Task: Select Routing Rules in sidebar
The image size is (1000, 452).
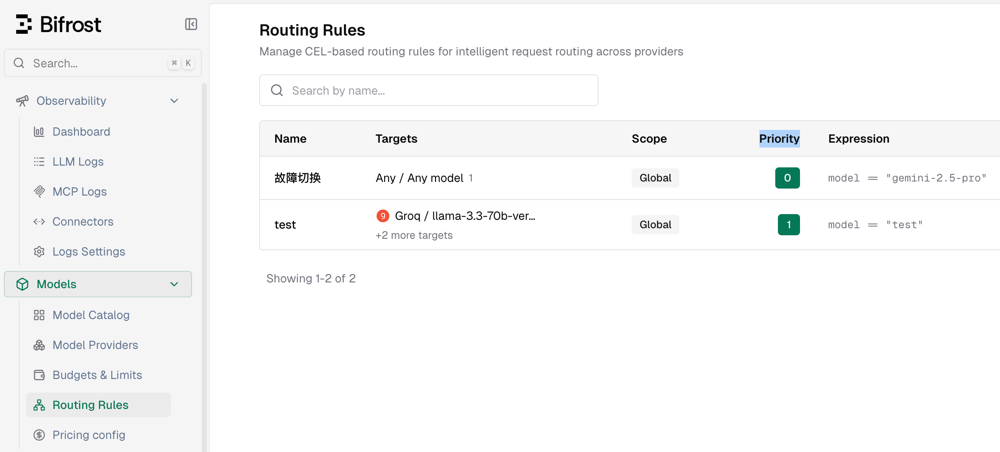Action: pos(90,405)
